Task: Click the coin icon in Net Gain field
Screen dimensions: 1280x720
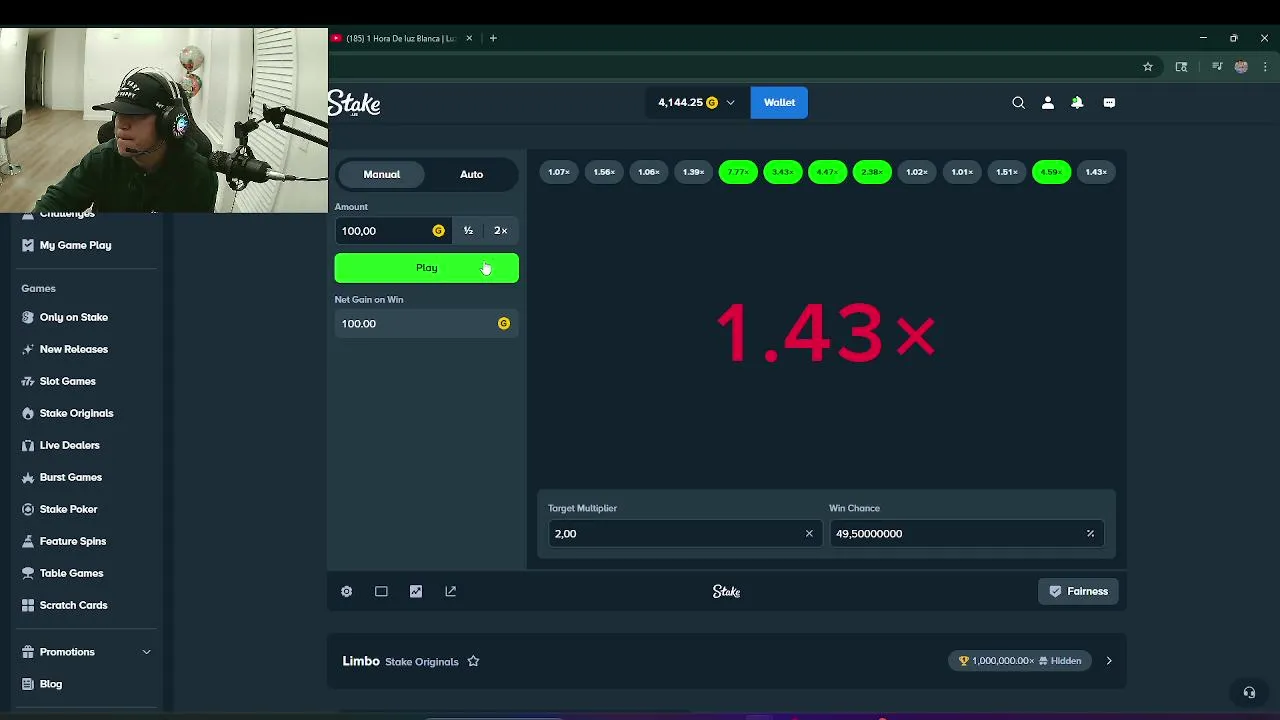Action: click(504, 323)
